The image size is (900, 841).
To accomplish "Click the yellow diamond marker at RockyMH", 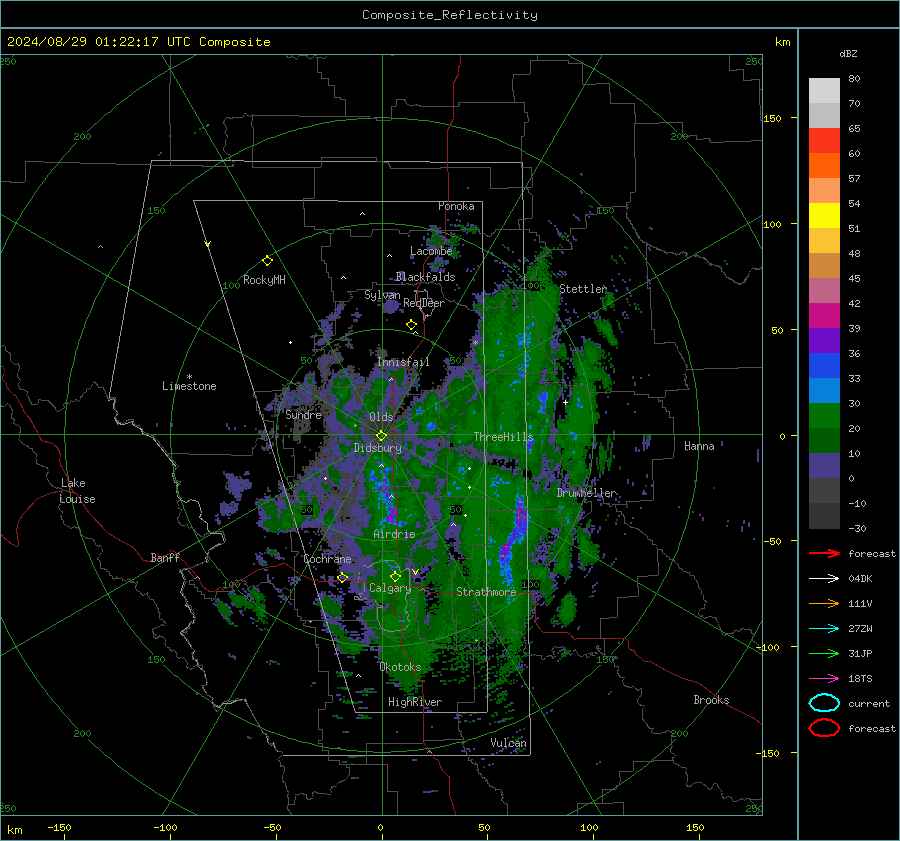I will pyautogui.click(x=267, y=261).
